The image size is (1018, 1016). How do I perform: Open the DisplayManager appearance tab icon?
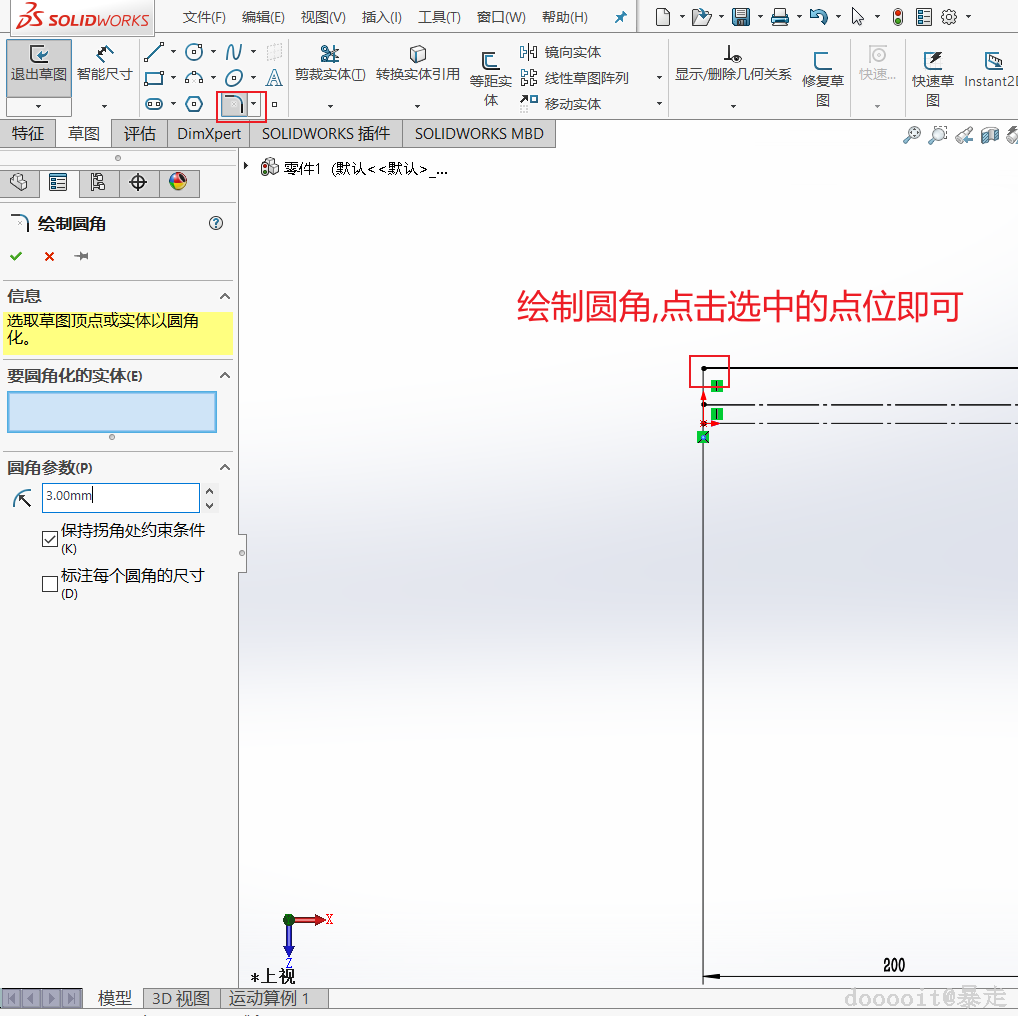[x=178, y=183]
